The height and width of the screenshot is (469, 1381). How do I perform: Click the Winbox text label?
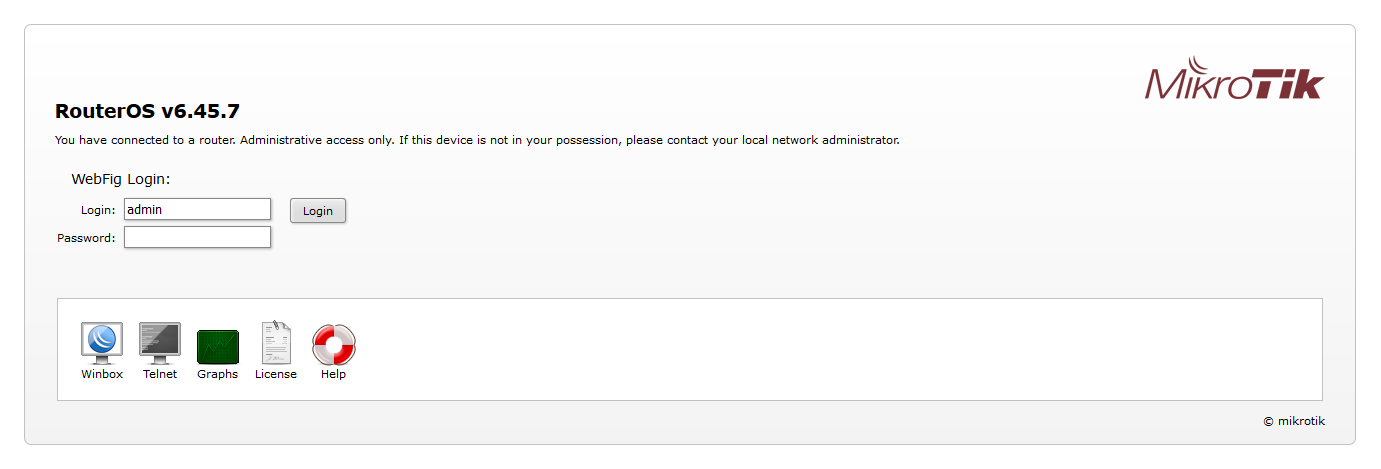(x=102, y=374)
